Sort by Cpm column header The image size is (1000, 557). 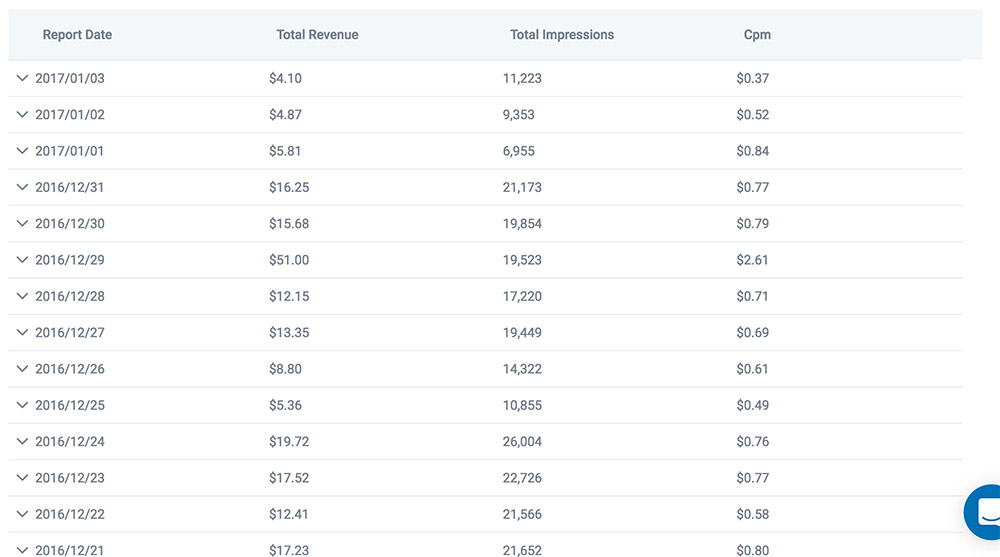point(757,35)
